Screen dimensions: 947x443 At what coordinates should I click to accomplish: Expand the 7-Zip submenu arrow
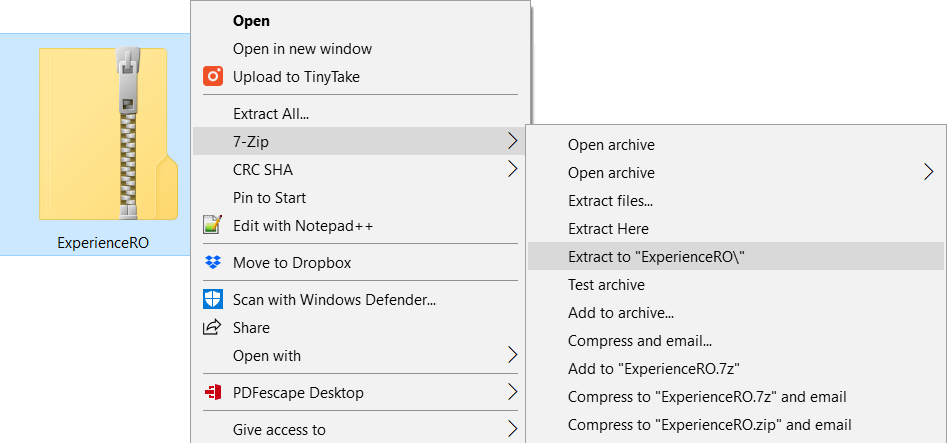pos(513,141)
